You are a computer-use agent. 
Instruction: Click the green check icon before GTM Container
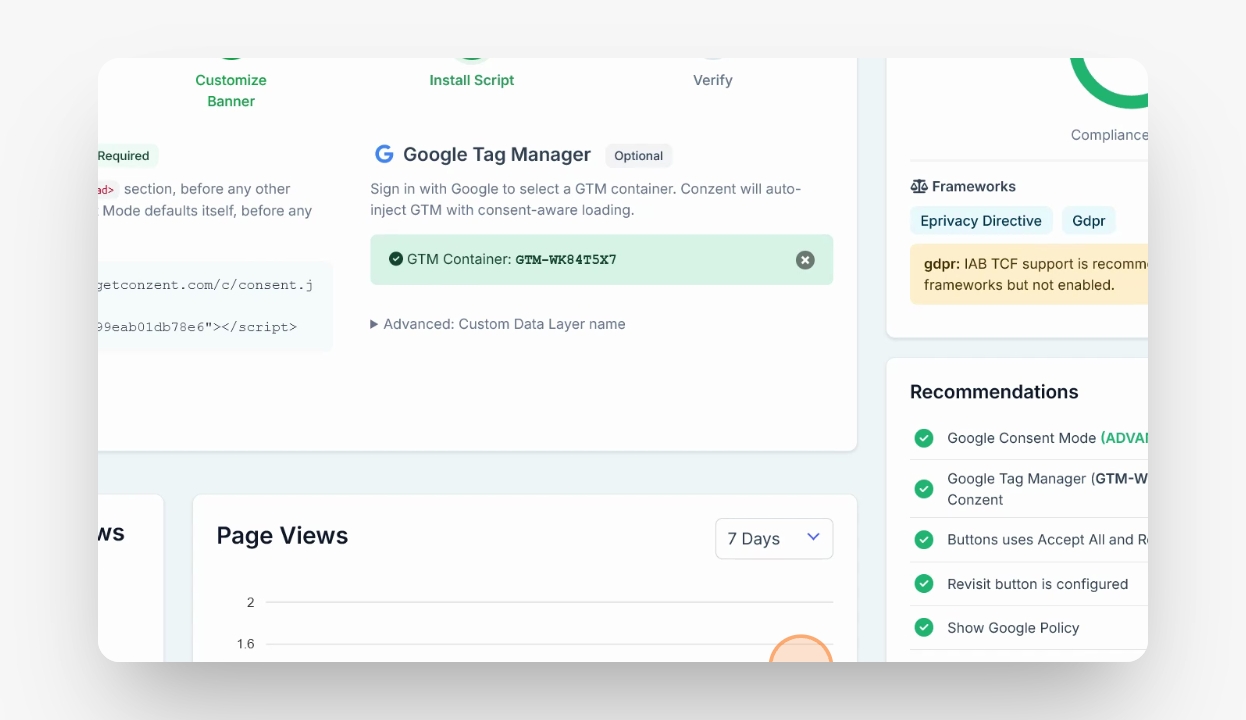pyautogui.click(x=396, y=259)
